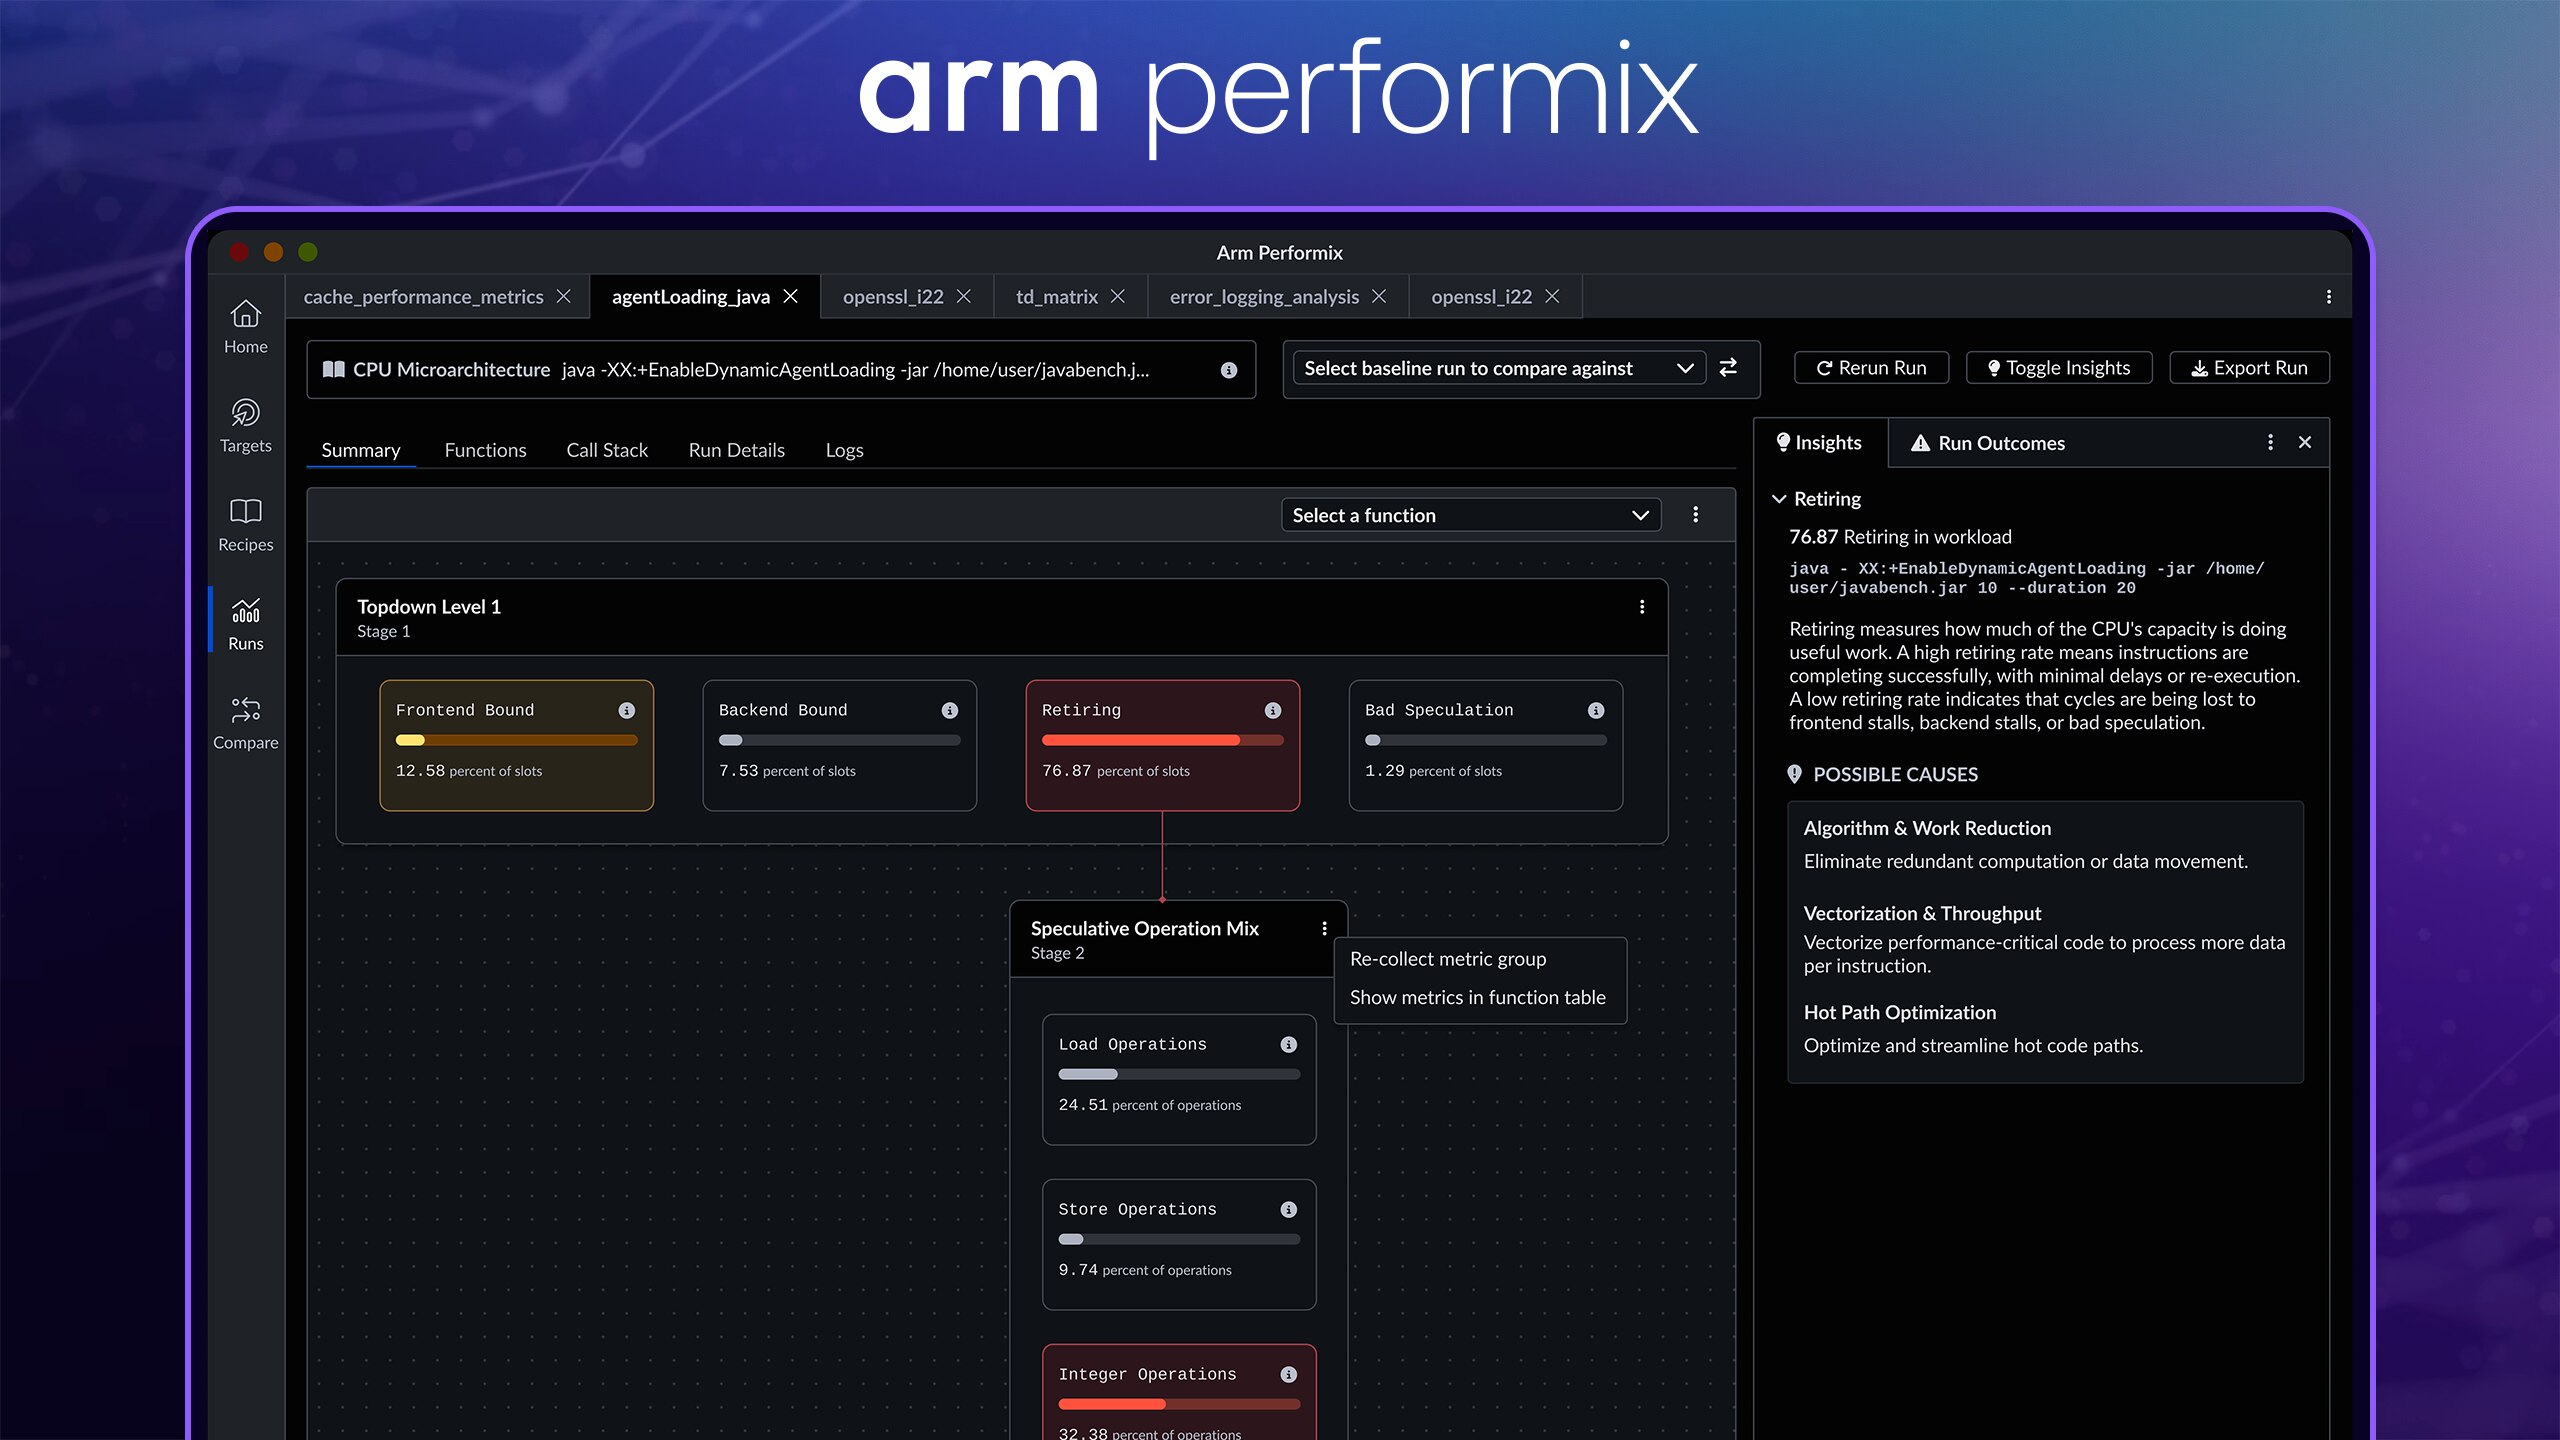Select the Store Operations metric card
Screen dimensions: 2560x1440
click(x=1179, y=1244)
